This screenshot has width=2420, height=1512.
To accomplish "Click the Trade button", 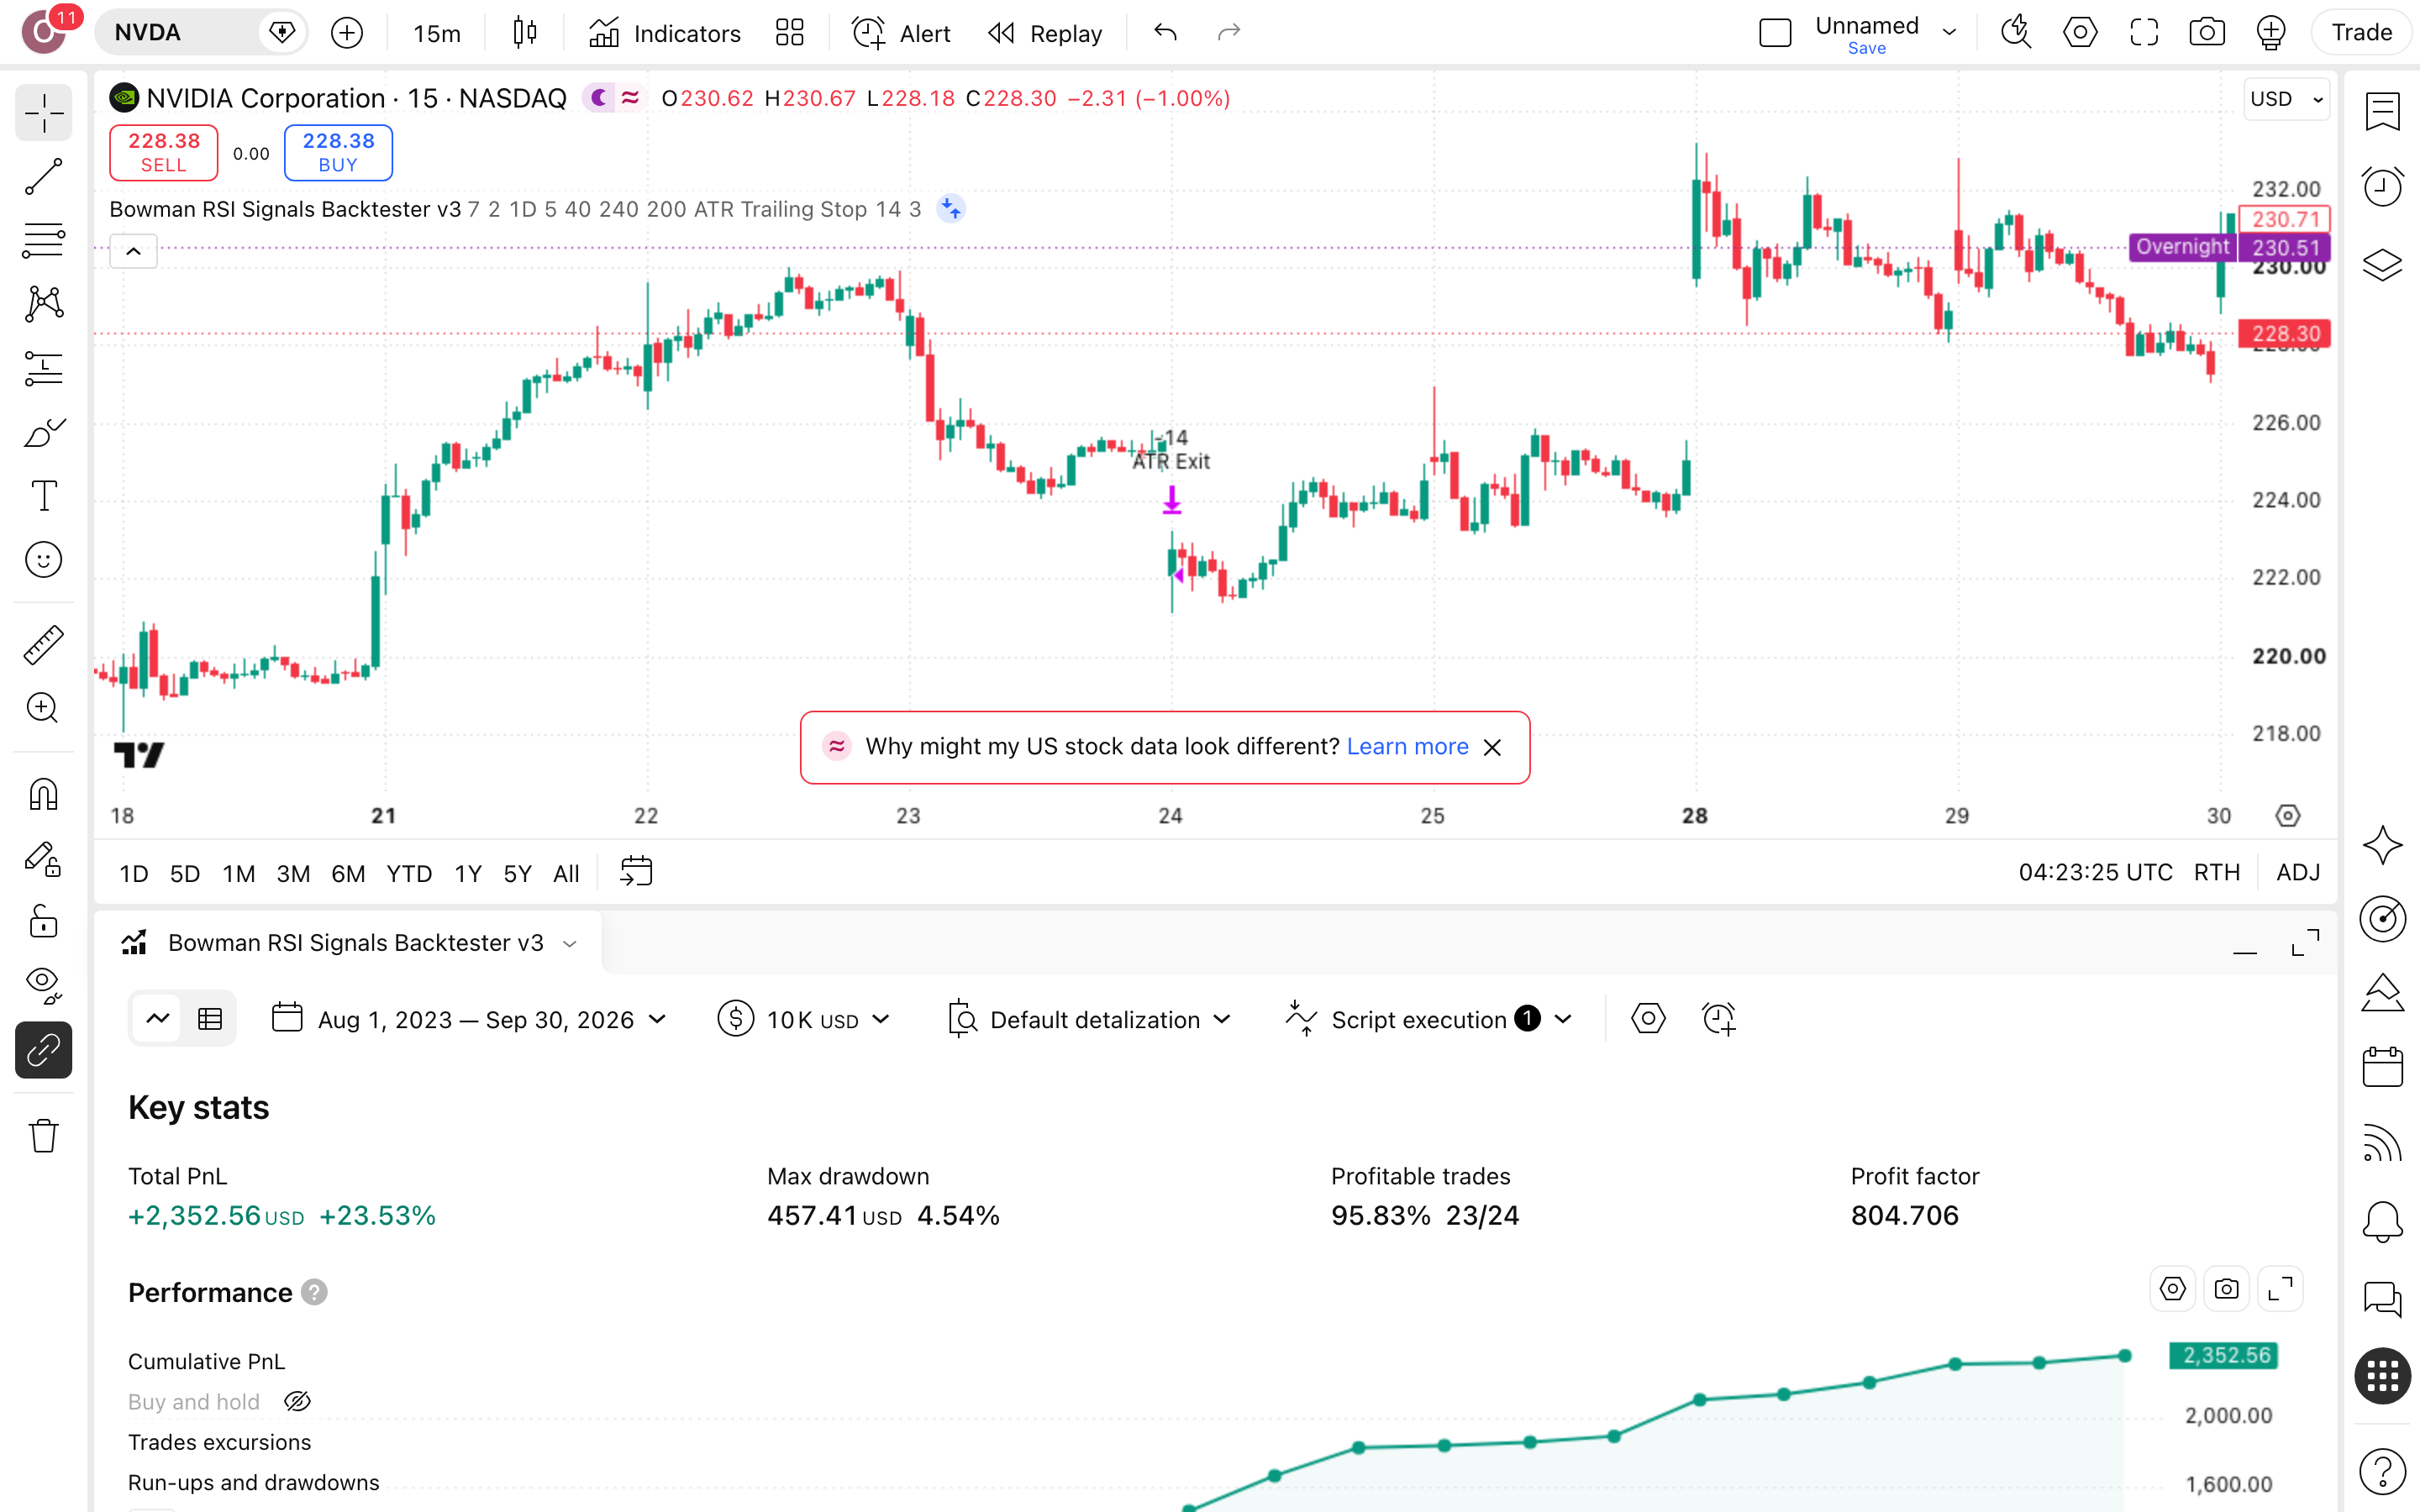I will (2362, 33).
